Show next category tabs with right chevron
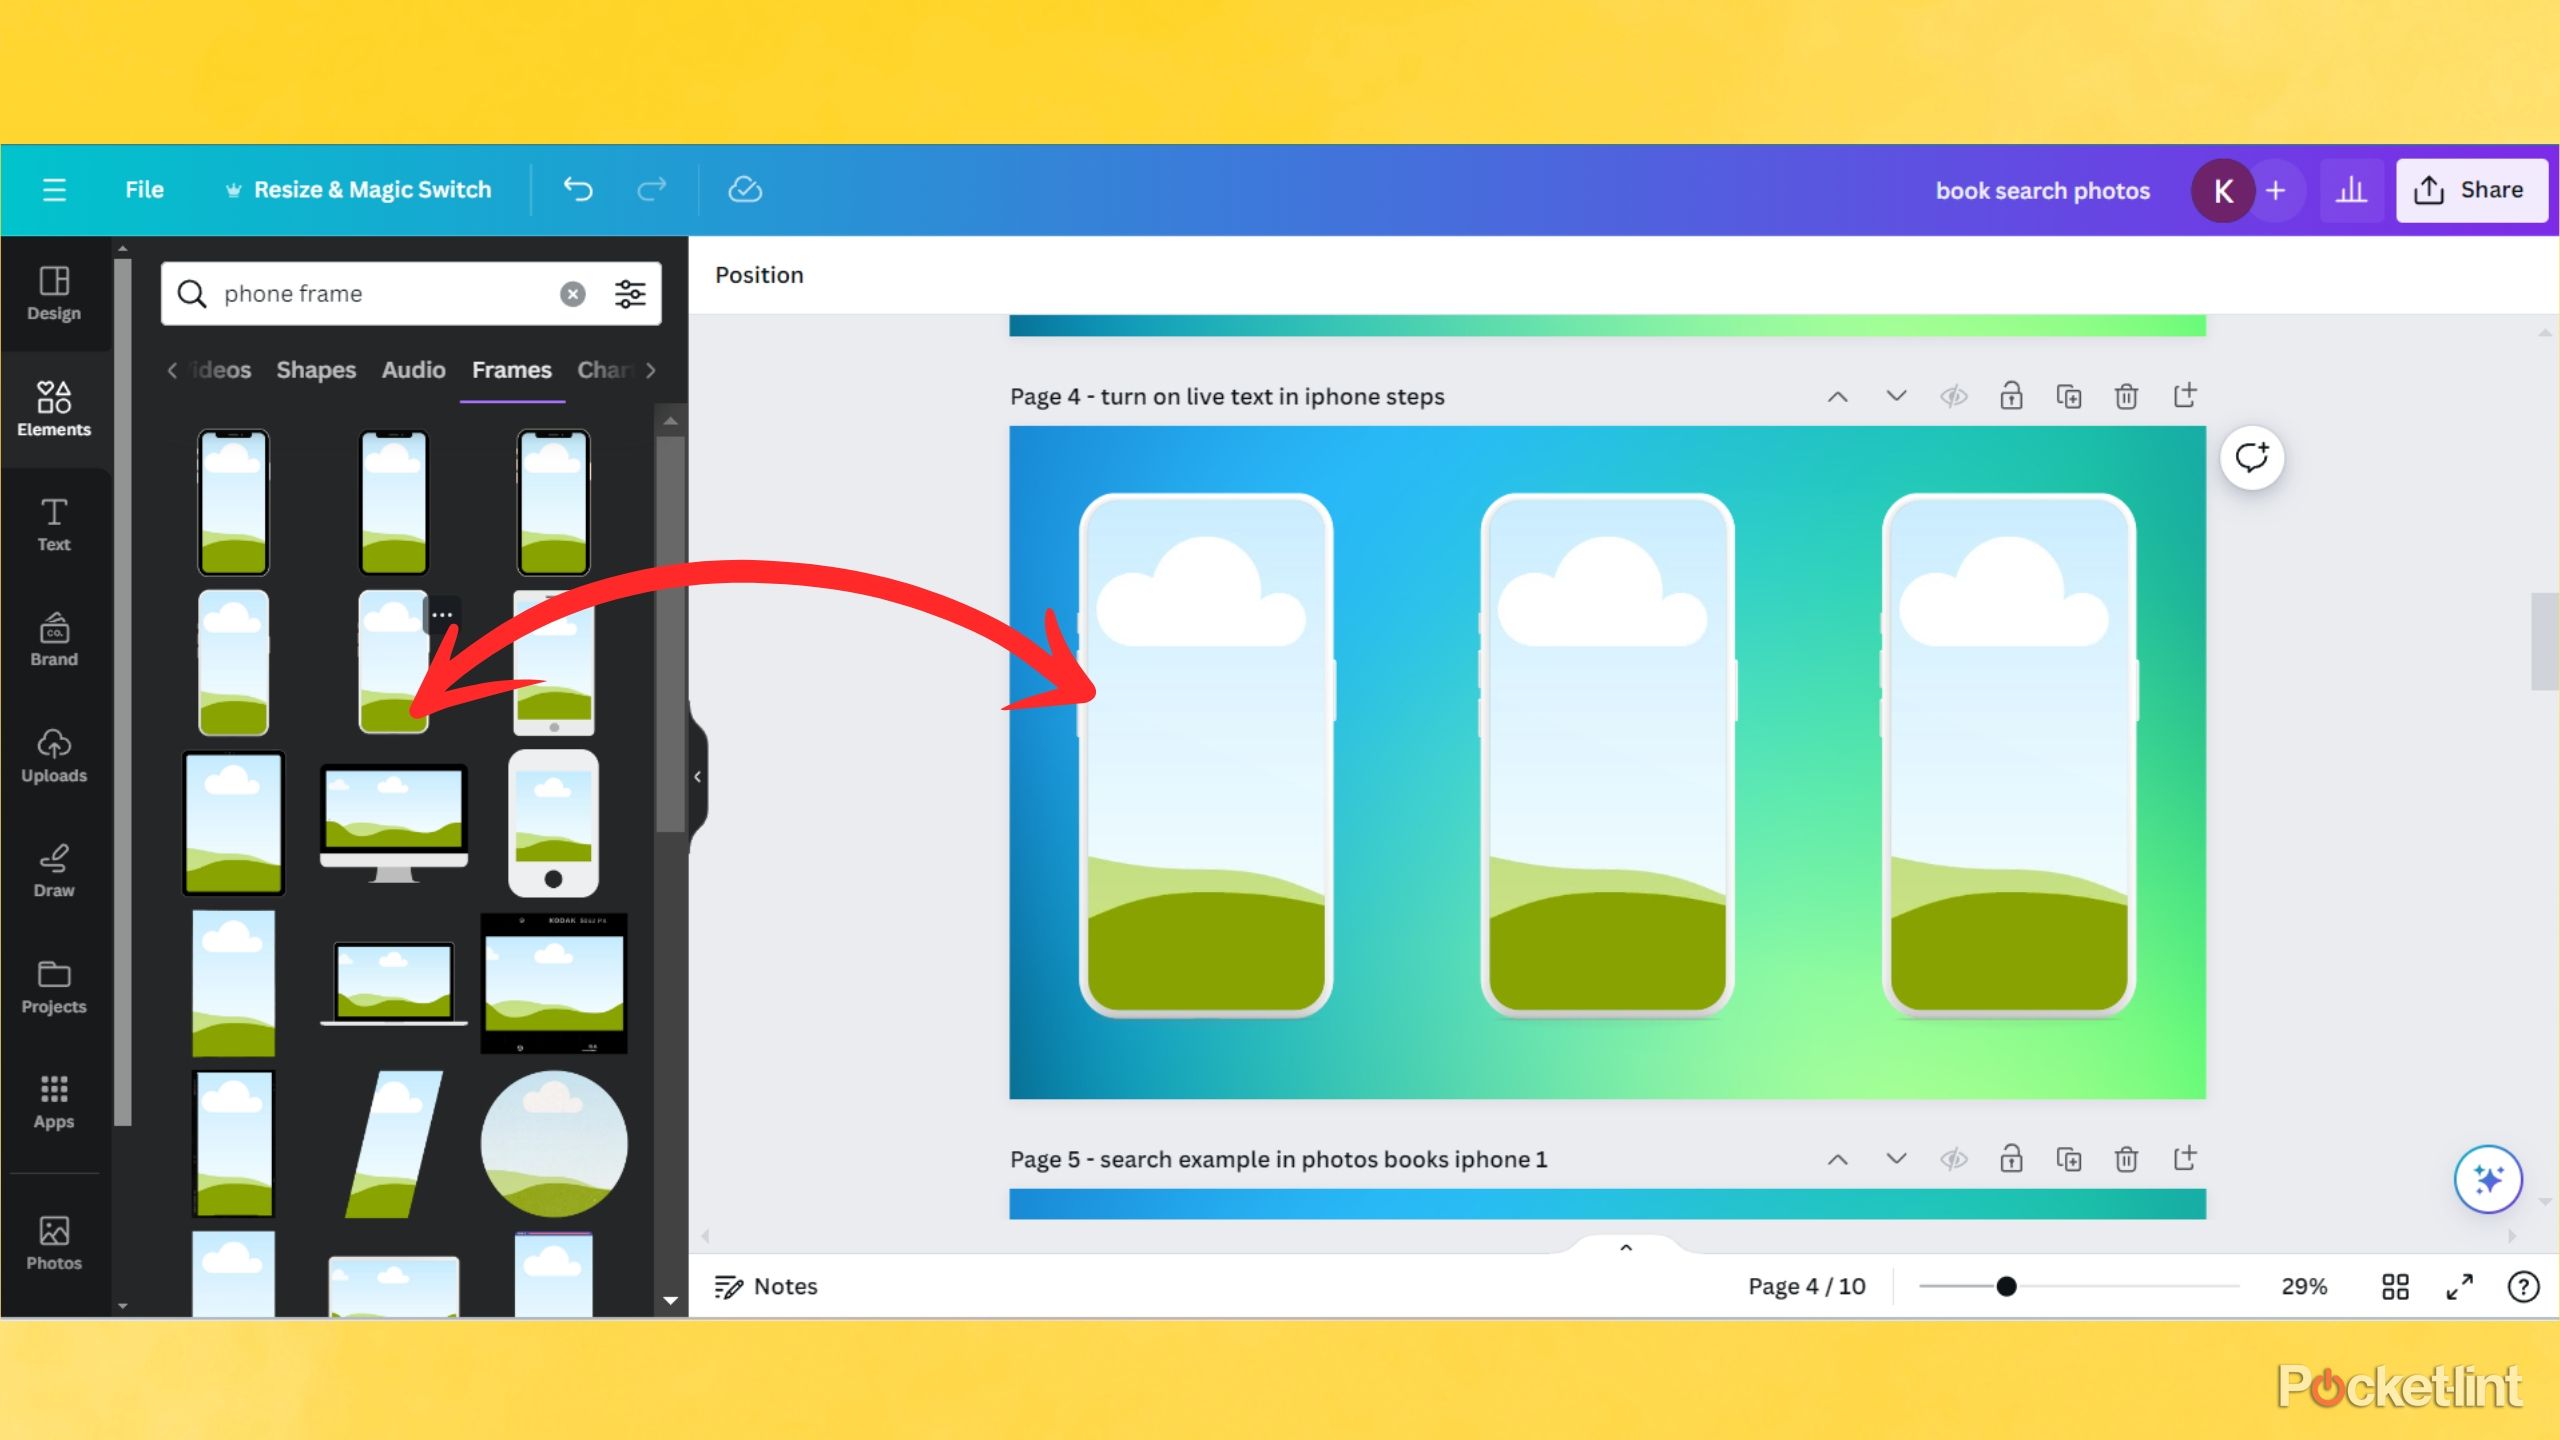This screenshot has height=1440, width=2560. [651, 370]
